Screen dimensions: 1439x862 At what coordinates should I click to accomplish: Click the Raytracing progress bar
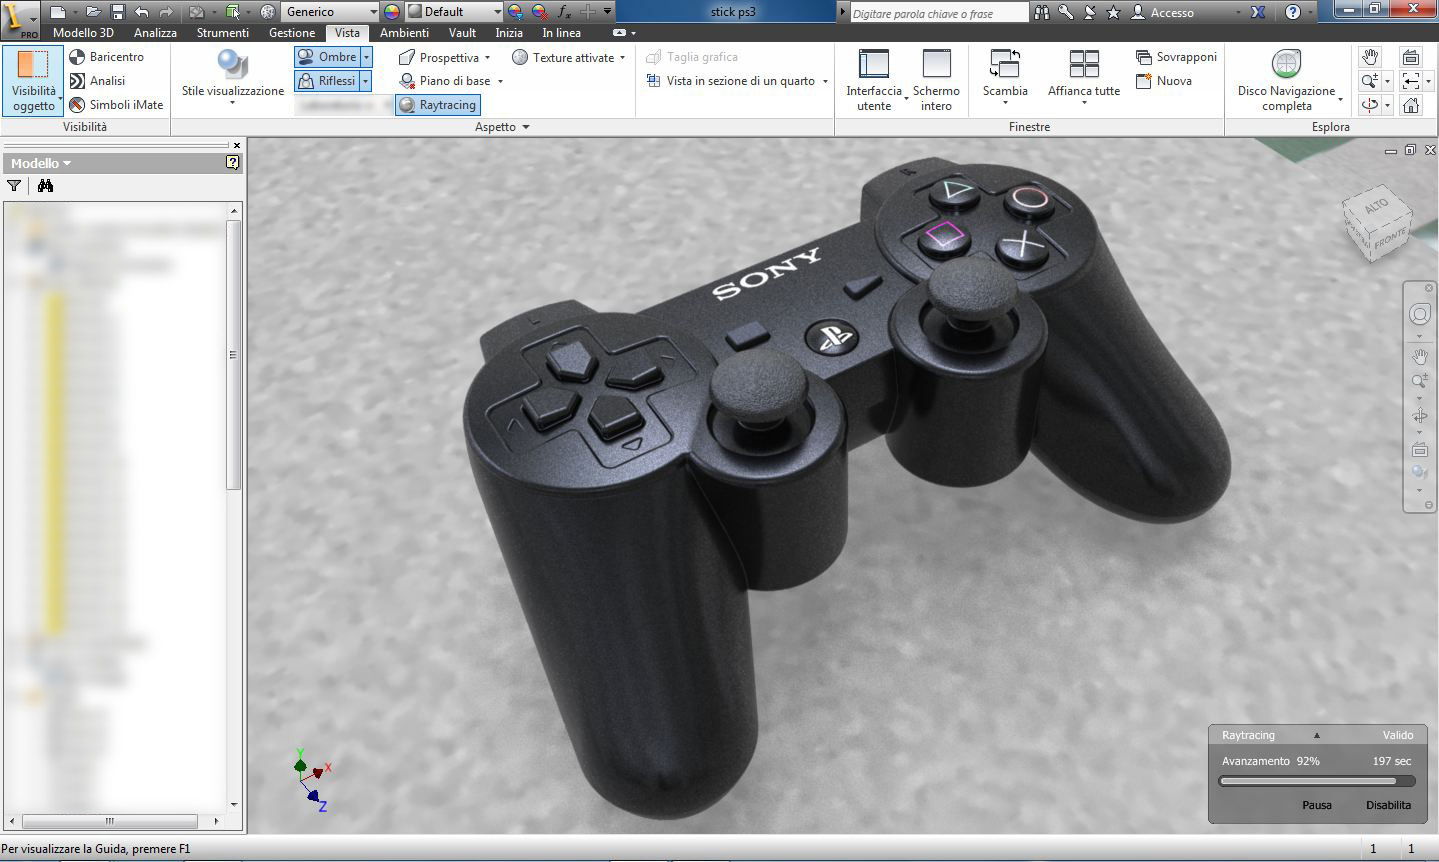[1317, 781]
